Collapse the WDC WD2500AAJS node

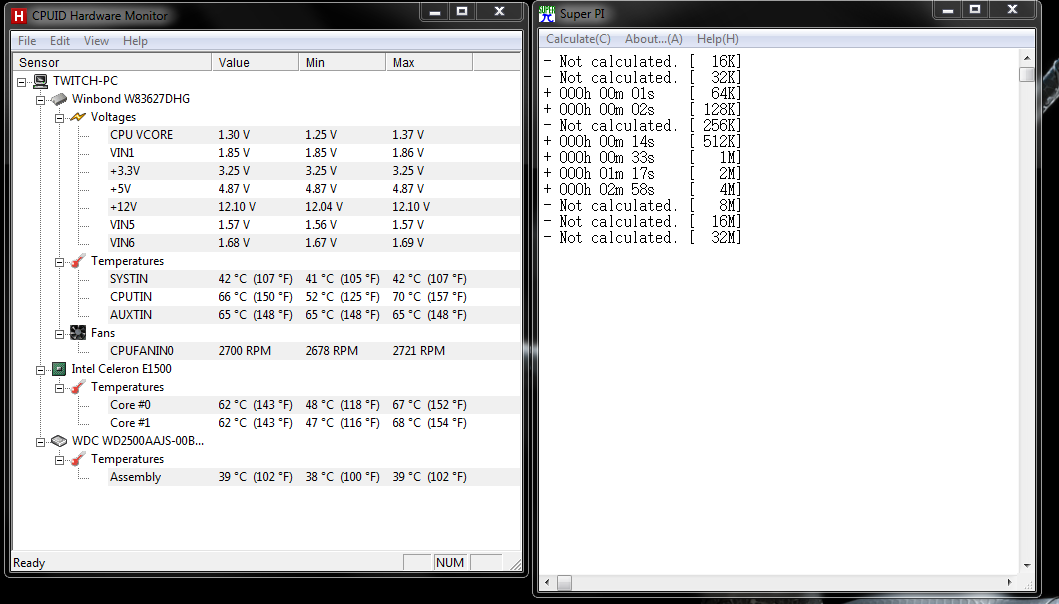click(x=41, y=442)
